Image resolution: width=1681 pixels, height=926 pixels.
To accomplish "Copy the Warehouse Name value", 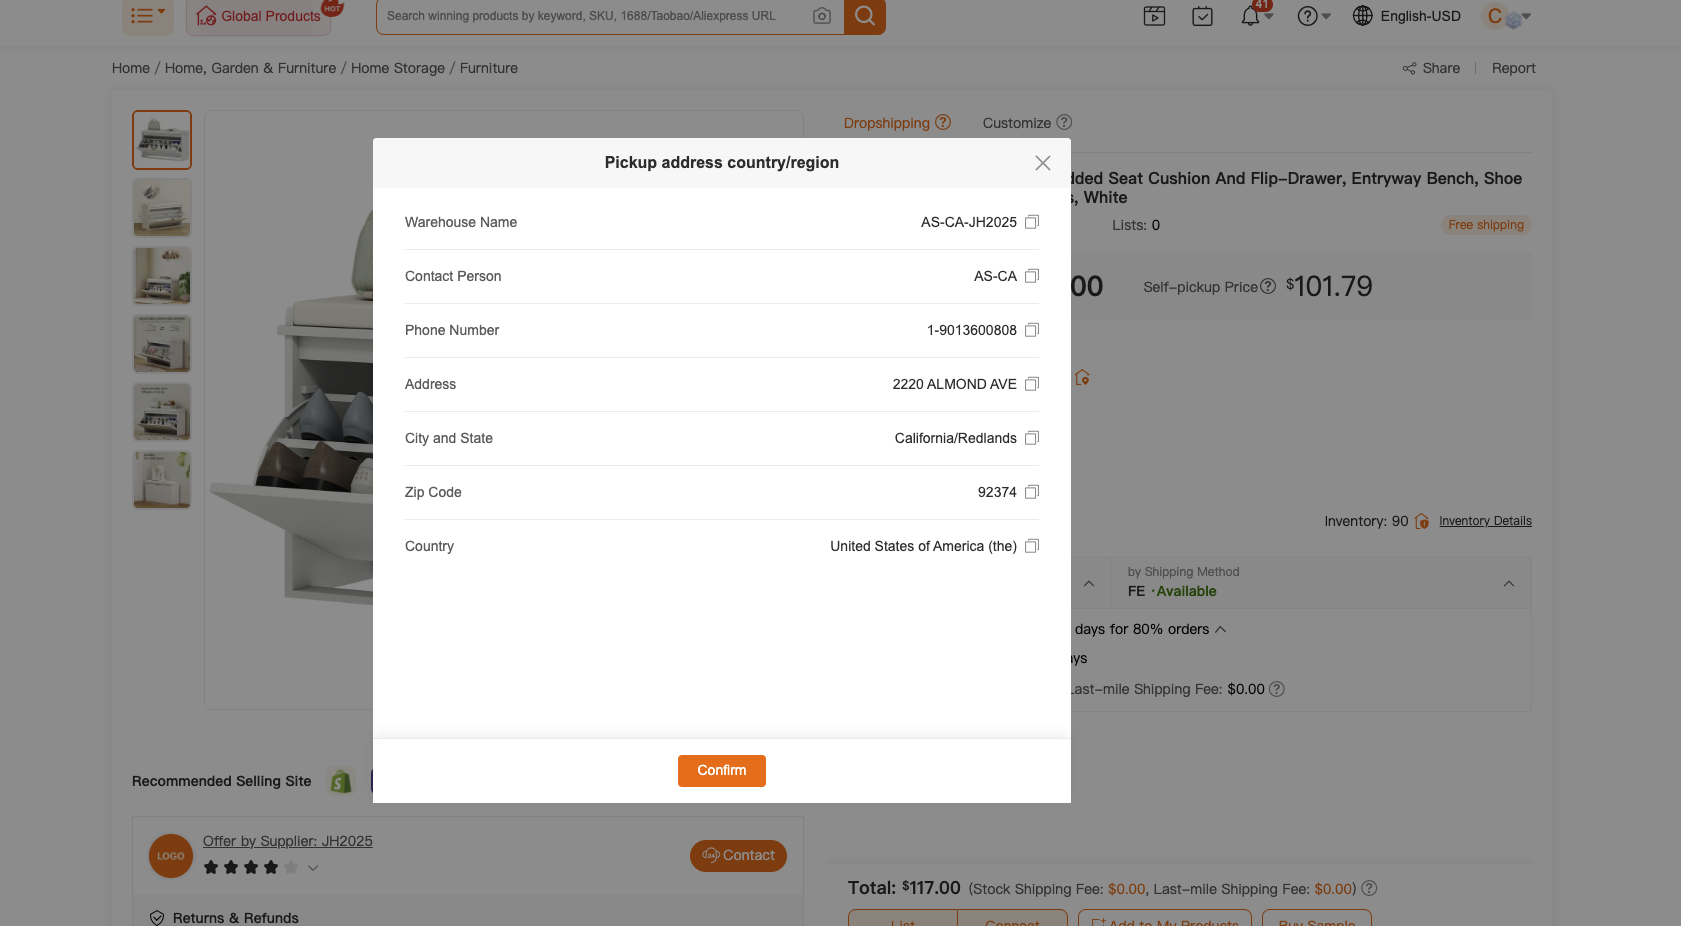I will [x=1032, y=222].
